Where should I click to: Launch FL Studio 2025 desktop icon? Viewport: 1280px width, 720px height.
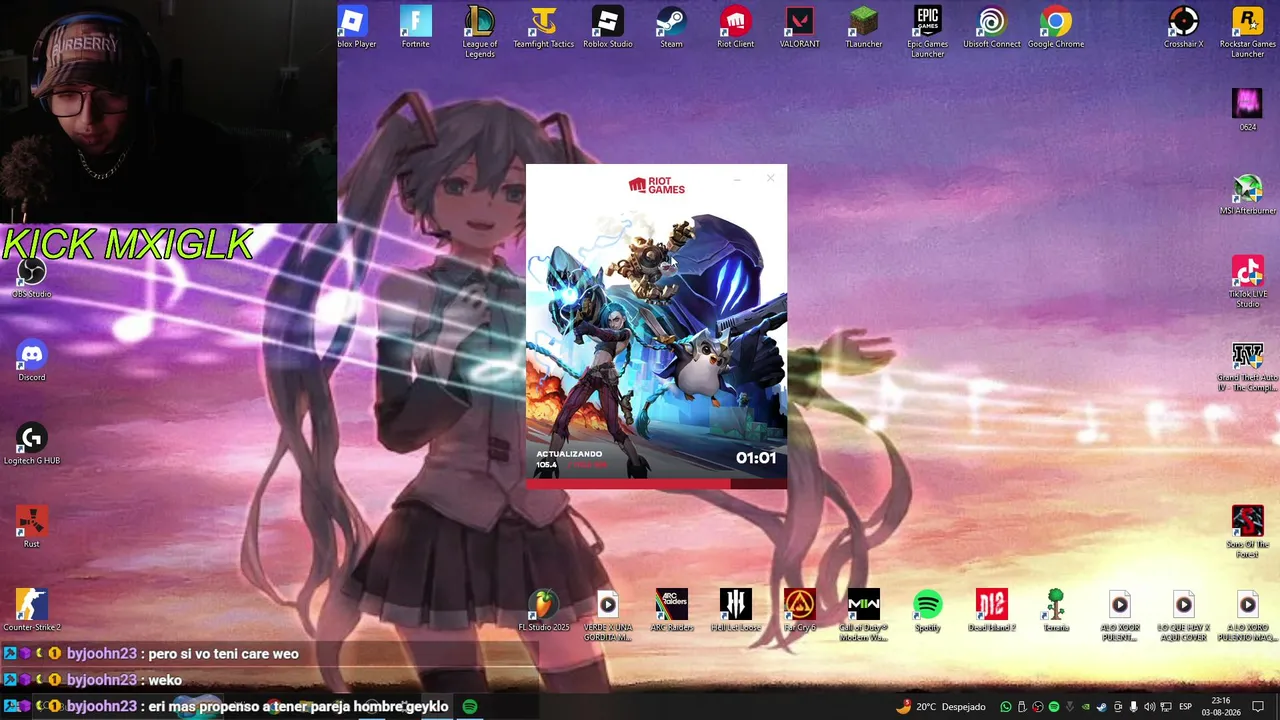pos(544,610)
